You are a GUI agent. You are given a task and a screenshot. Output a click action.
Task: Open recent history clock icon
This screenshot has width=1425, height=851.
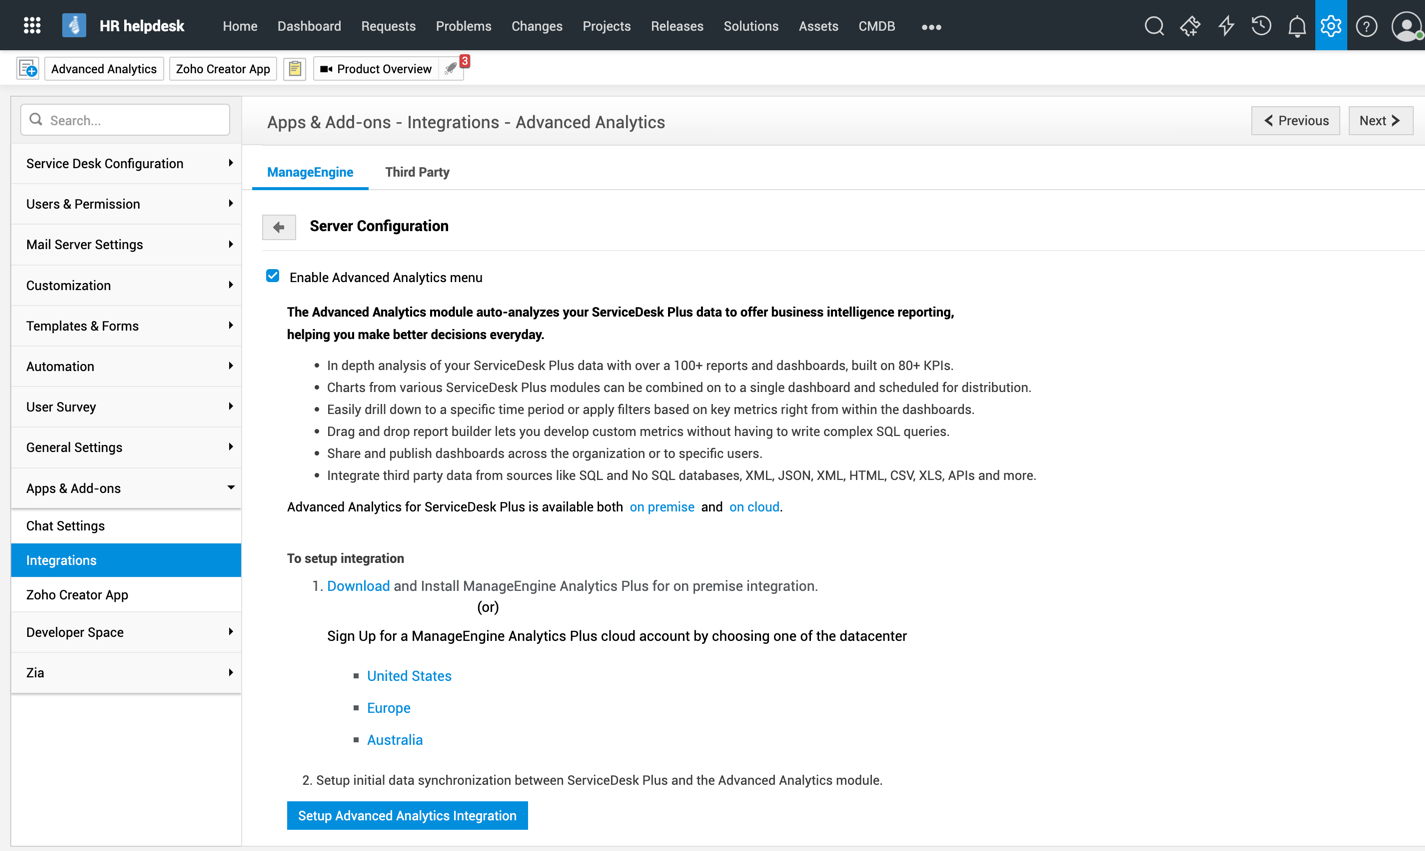(x=1261, y=26)
